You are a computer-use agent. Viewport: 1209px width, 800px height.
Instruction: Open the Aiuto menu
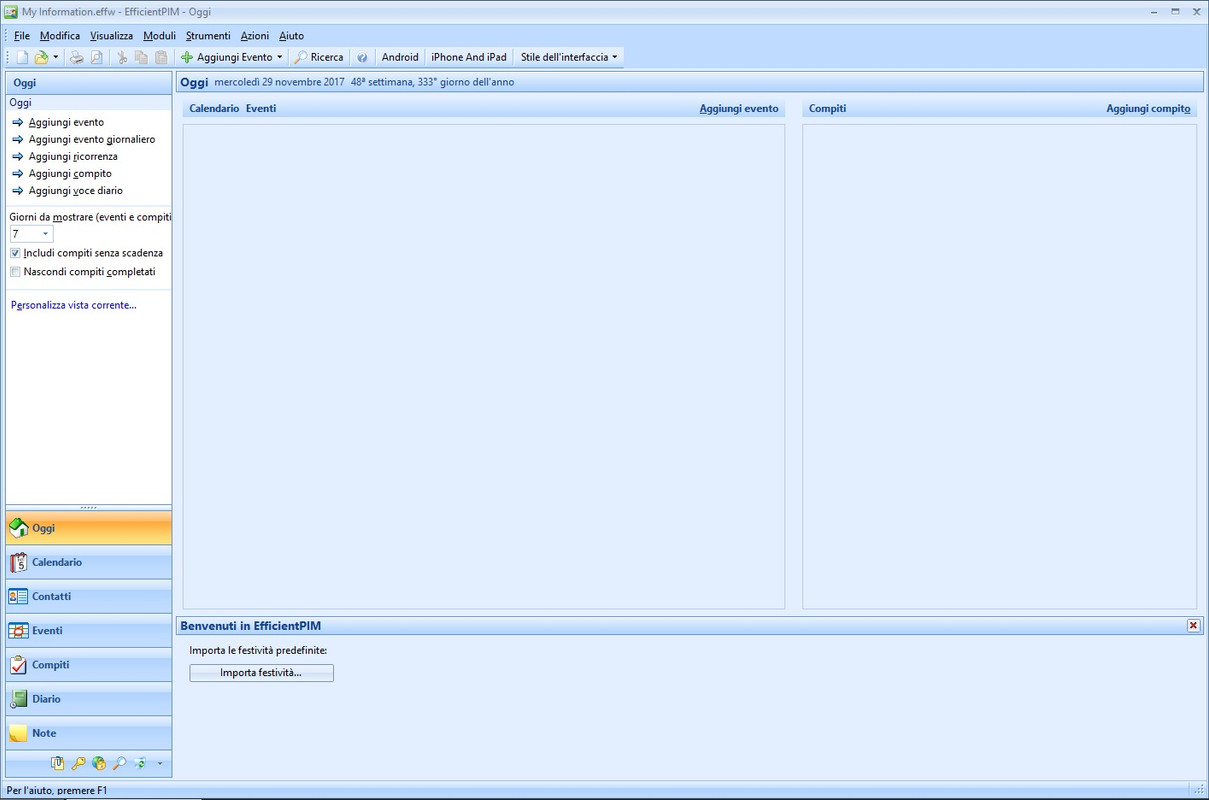click(x=291, y=36)
